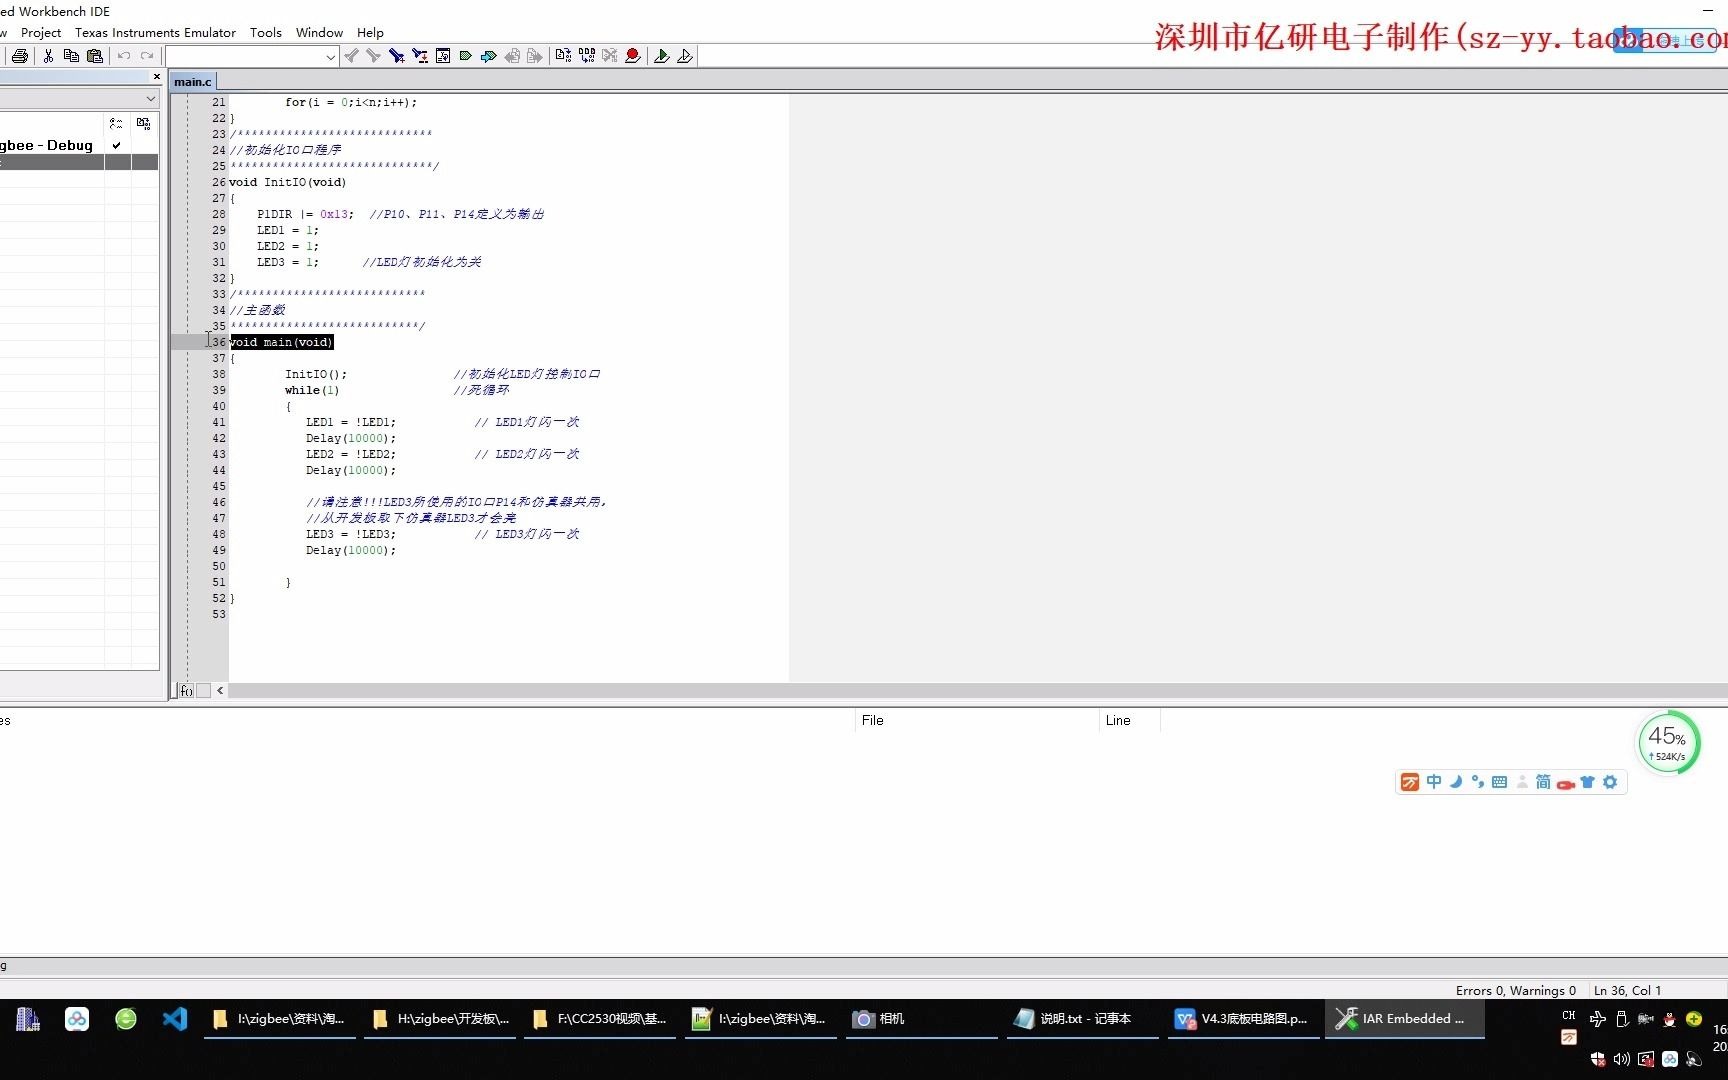Jump to next bookmark icon
Viewport: 1728px width, 1080px height.
point(488,56)
